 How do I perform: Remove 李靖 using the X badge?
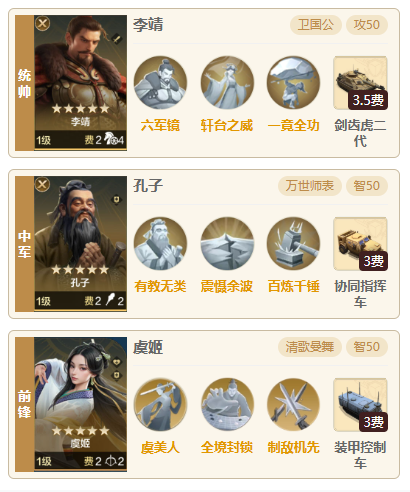coord(43,23)
